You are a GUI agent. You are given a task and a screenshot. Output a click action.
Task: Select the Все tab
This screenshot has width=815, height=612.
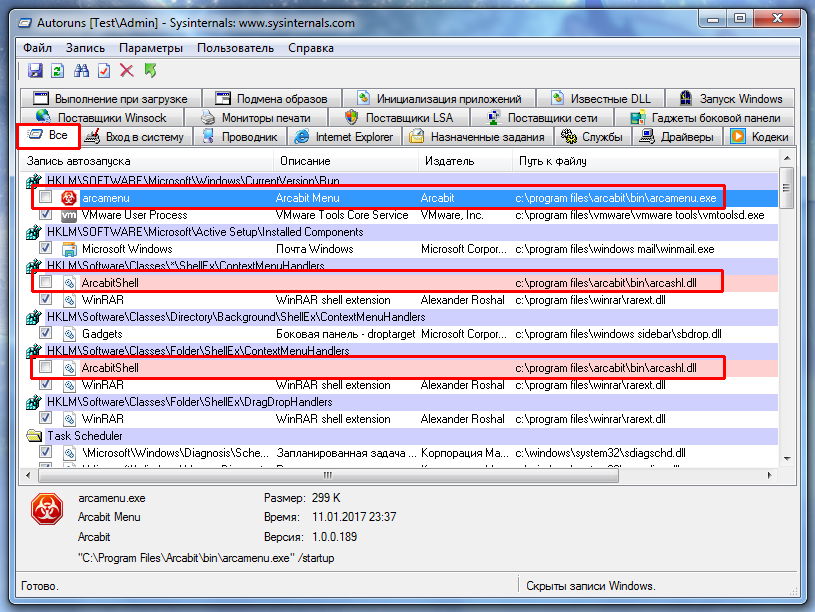click(48, 135)
